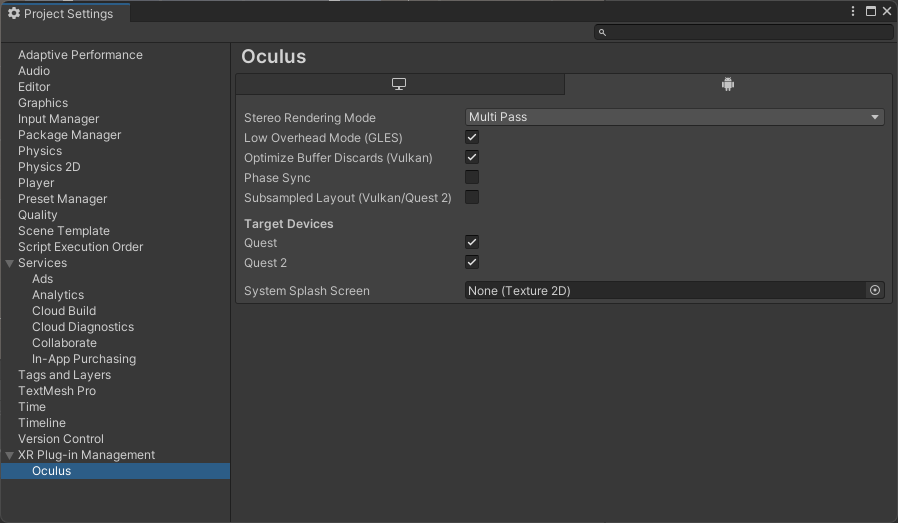
Task: Collapse the Services tree section
Action: (10, 264)
